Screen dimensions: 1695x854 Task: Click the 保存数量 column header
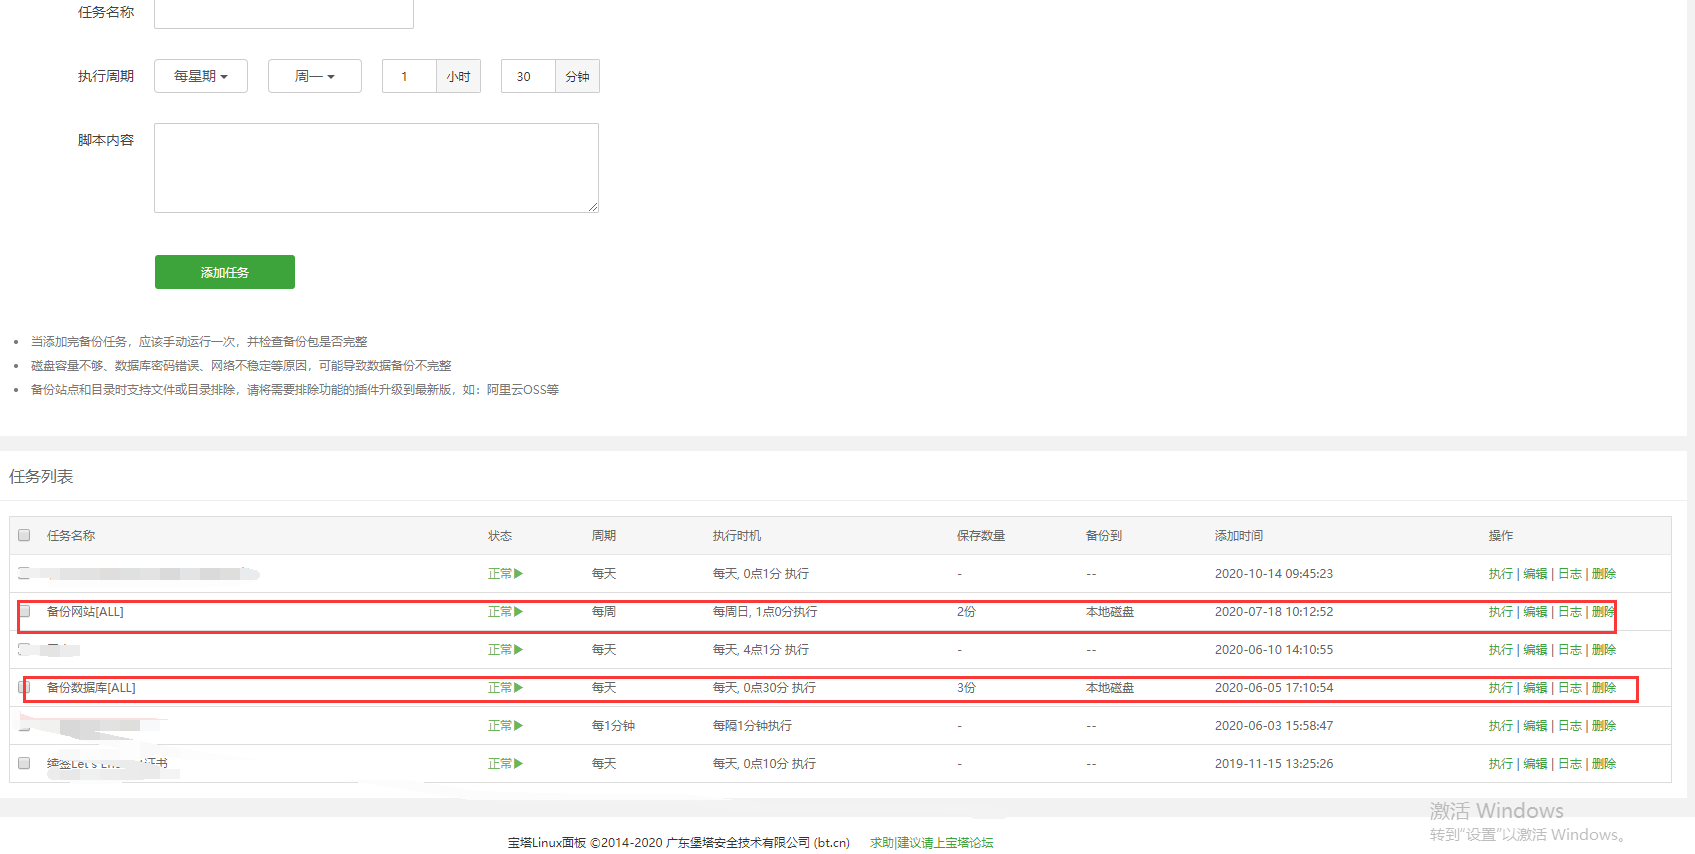tap(981, 536)
